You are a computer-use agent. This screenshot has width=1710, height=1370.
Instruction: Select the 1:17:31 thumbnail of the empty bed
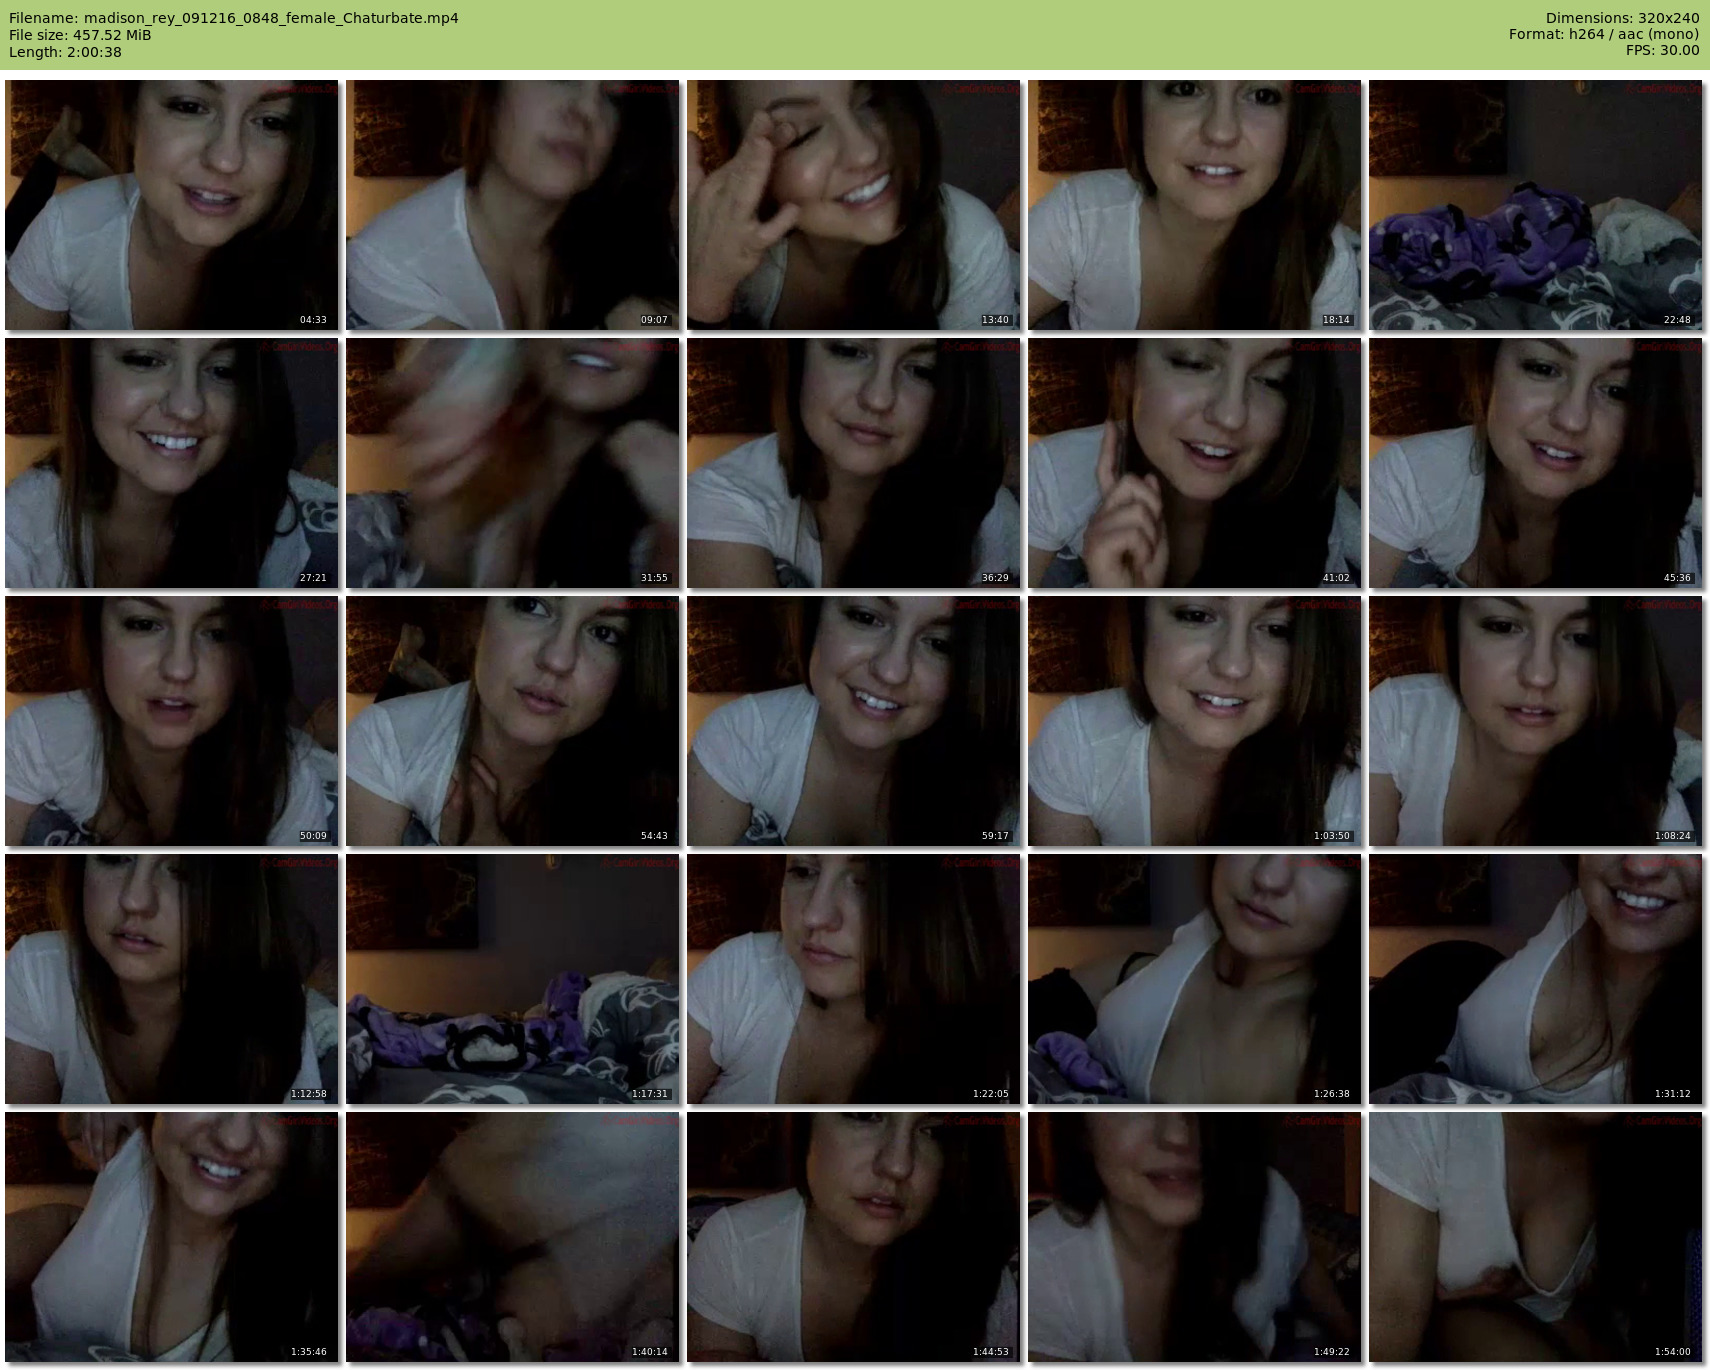point(512,979)
